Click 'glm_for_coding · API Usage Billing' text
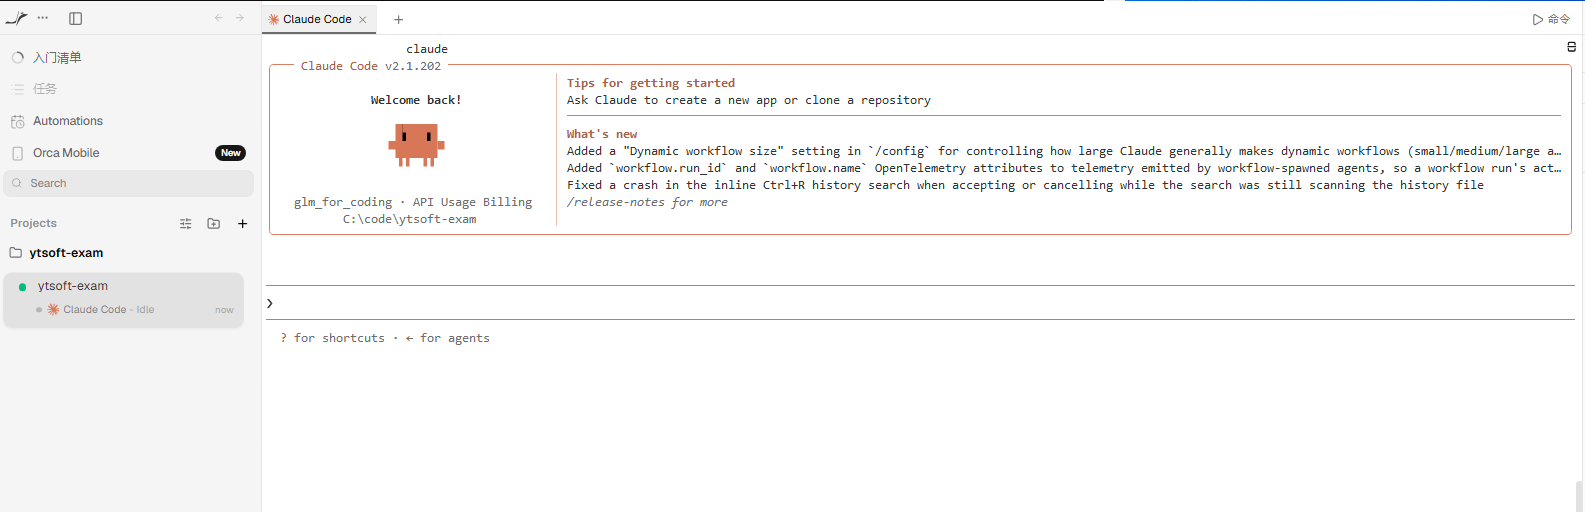 coord(413,202)
